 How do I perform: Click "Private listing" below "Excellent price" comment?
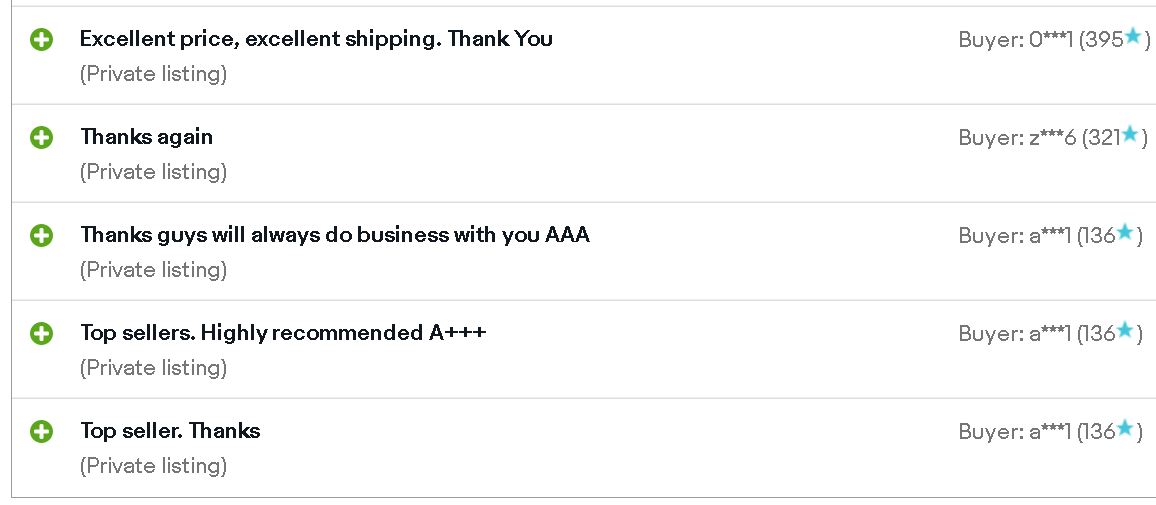click(153, 74)
